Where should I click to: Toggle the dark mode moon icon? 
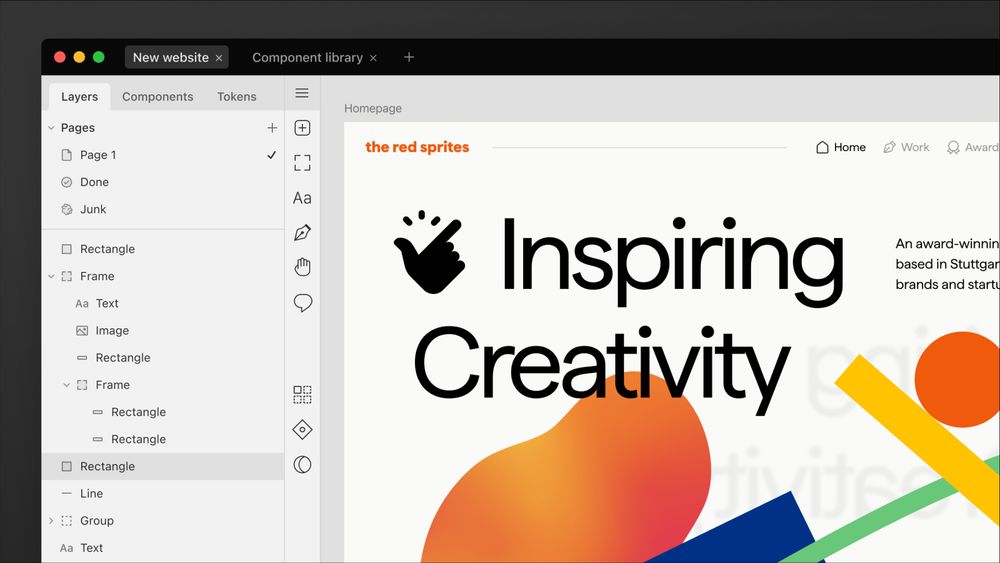pyautogui.click(x=302, y=465)
